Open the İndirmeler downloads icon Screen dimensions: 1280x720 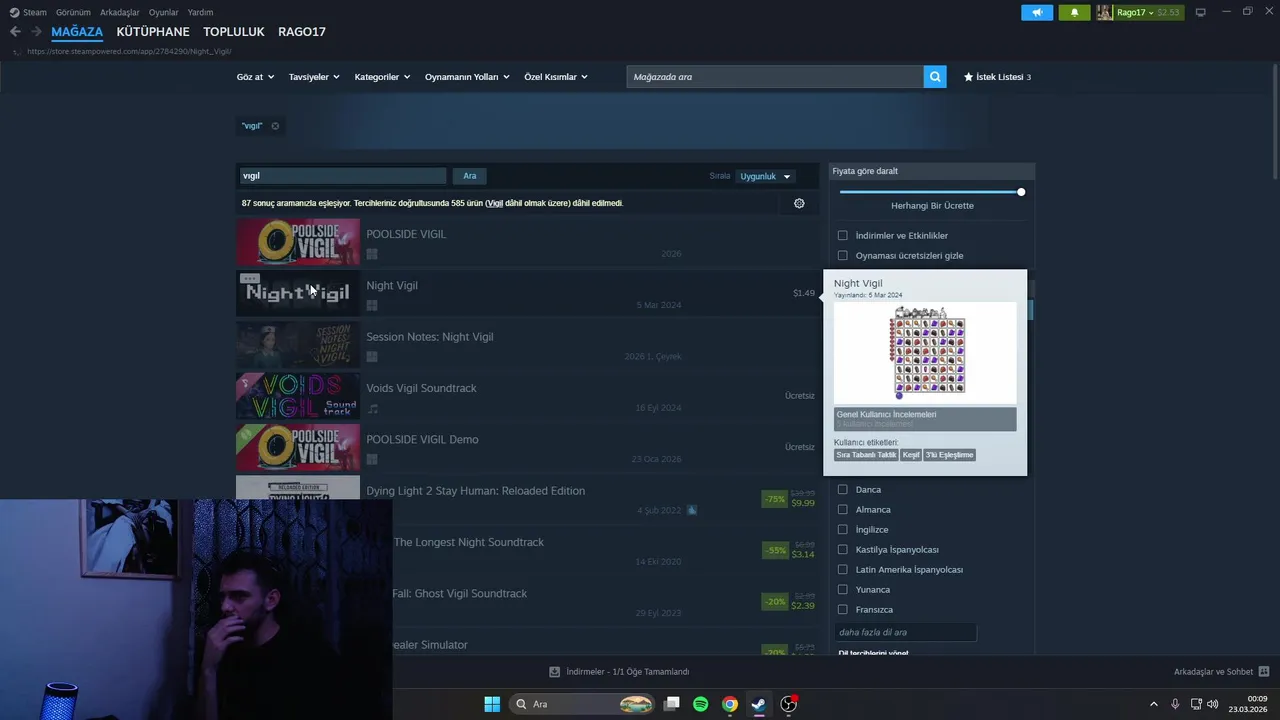point(555,672)
